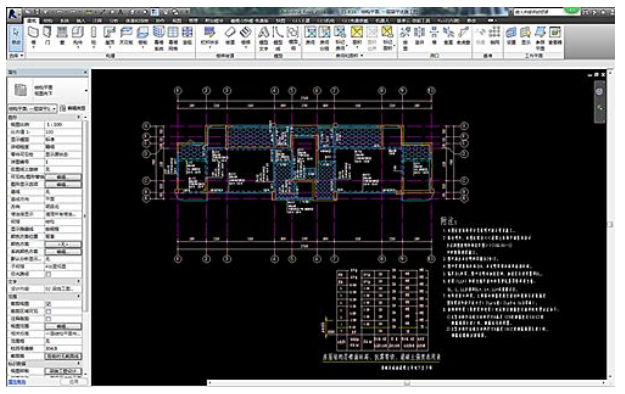The height and width of the screenshot is (394, 625).
Task: Open the steering wheel on navigation bar
Action: [x=599, y=92]
